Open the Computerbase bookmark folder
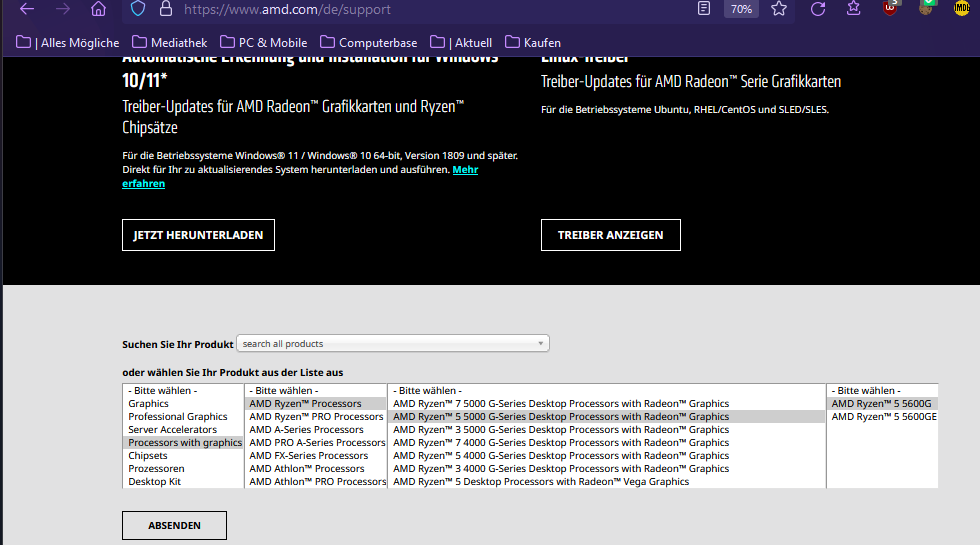The height and width of the screenshot is (545, 980). 368,42
